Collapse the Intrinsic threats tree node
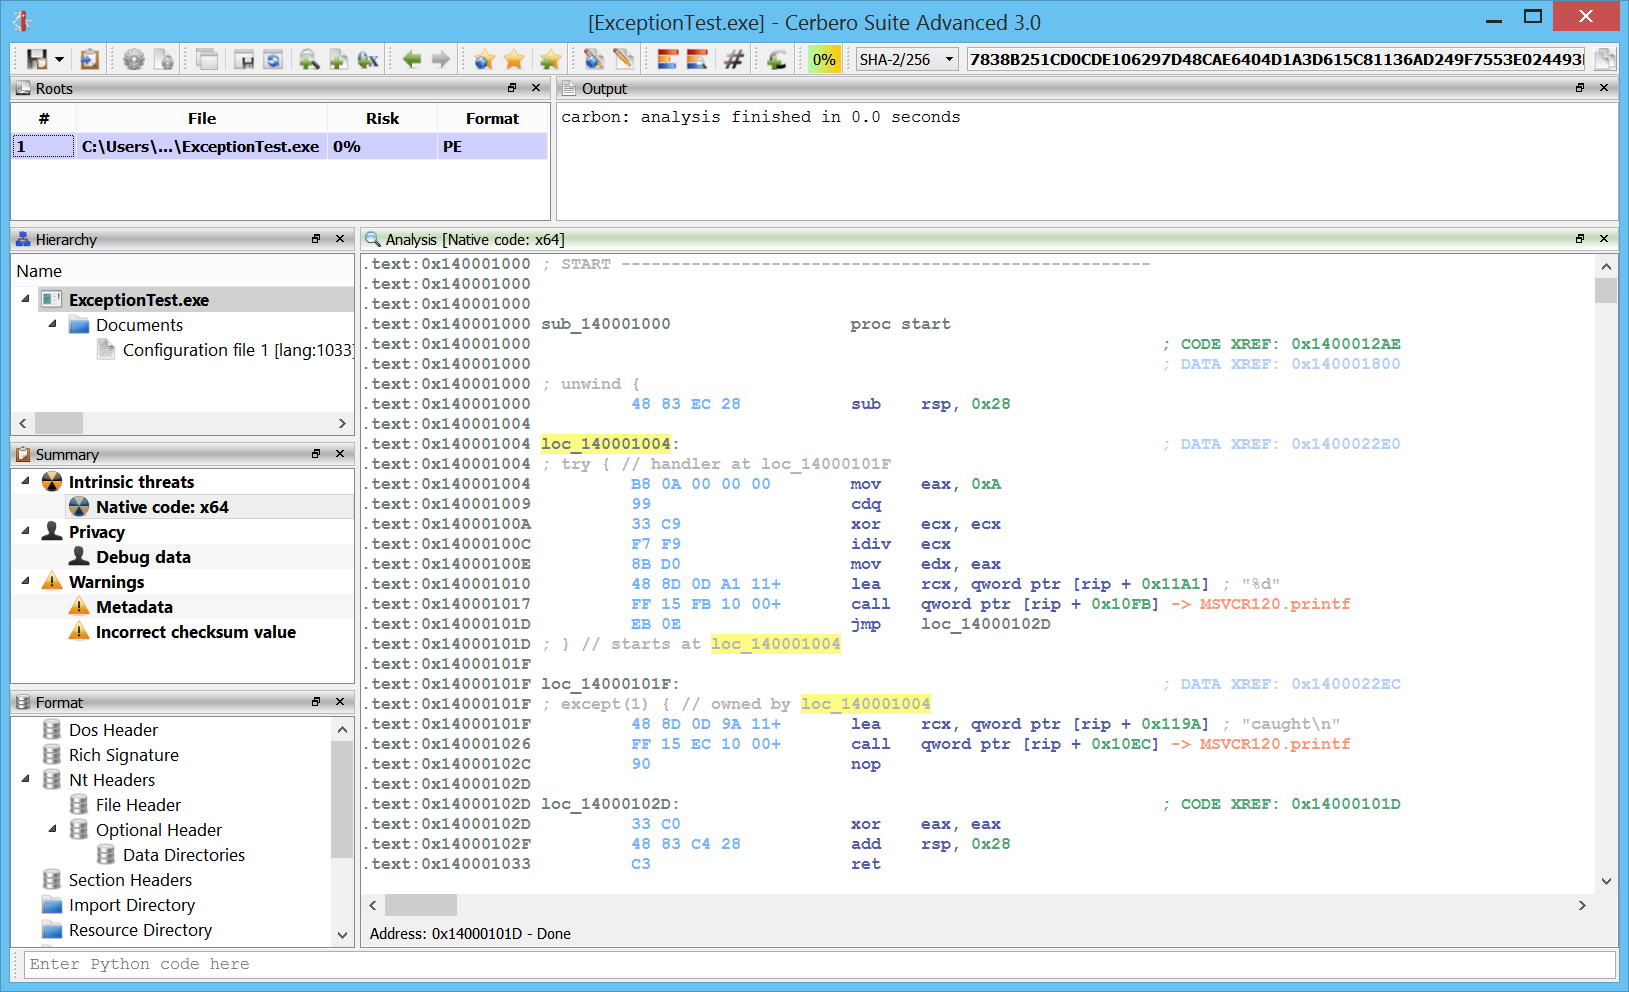Viewport: 1629px width, 992px height. (x=26, y=481)
